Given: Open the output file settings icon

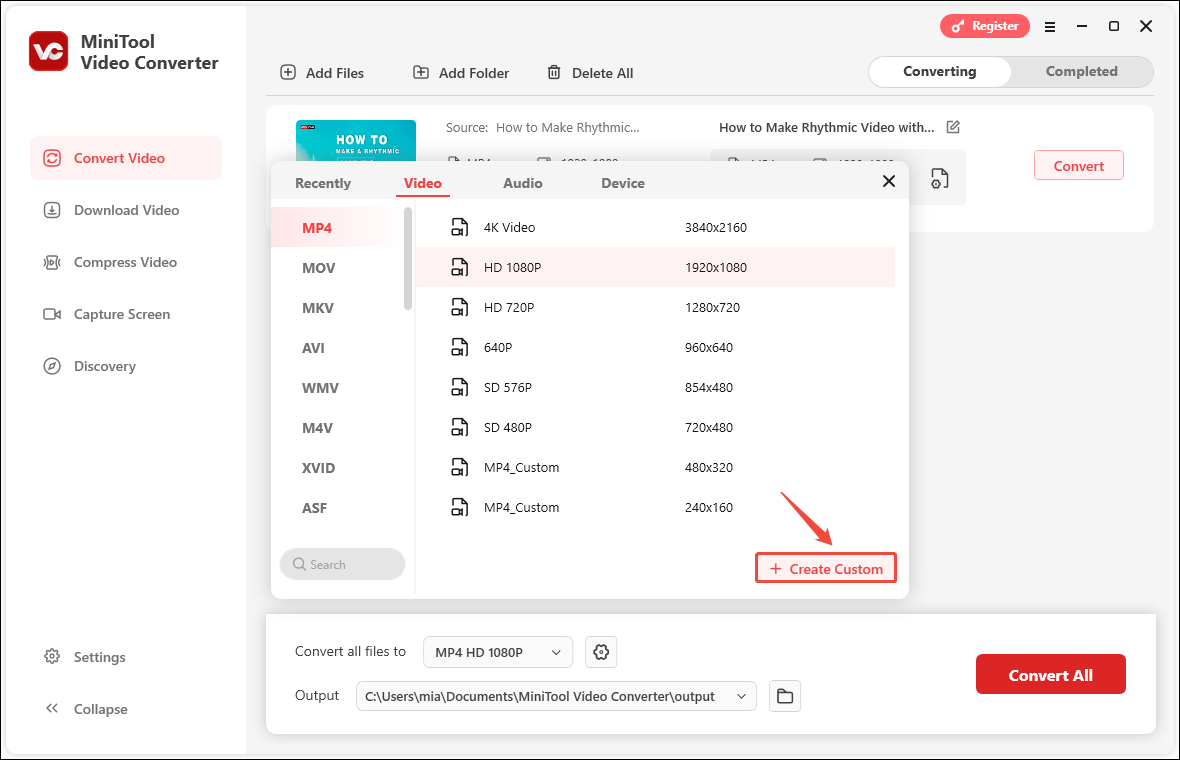Looking at the screenshot, I should tap(939, 178).
